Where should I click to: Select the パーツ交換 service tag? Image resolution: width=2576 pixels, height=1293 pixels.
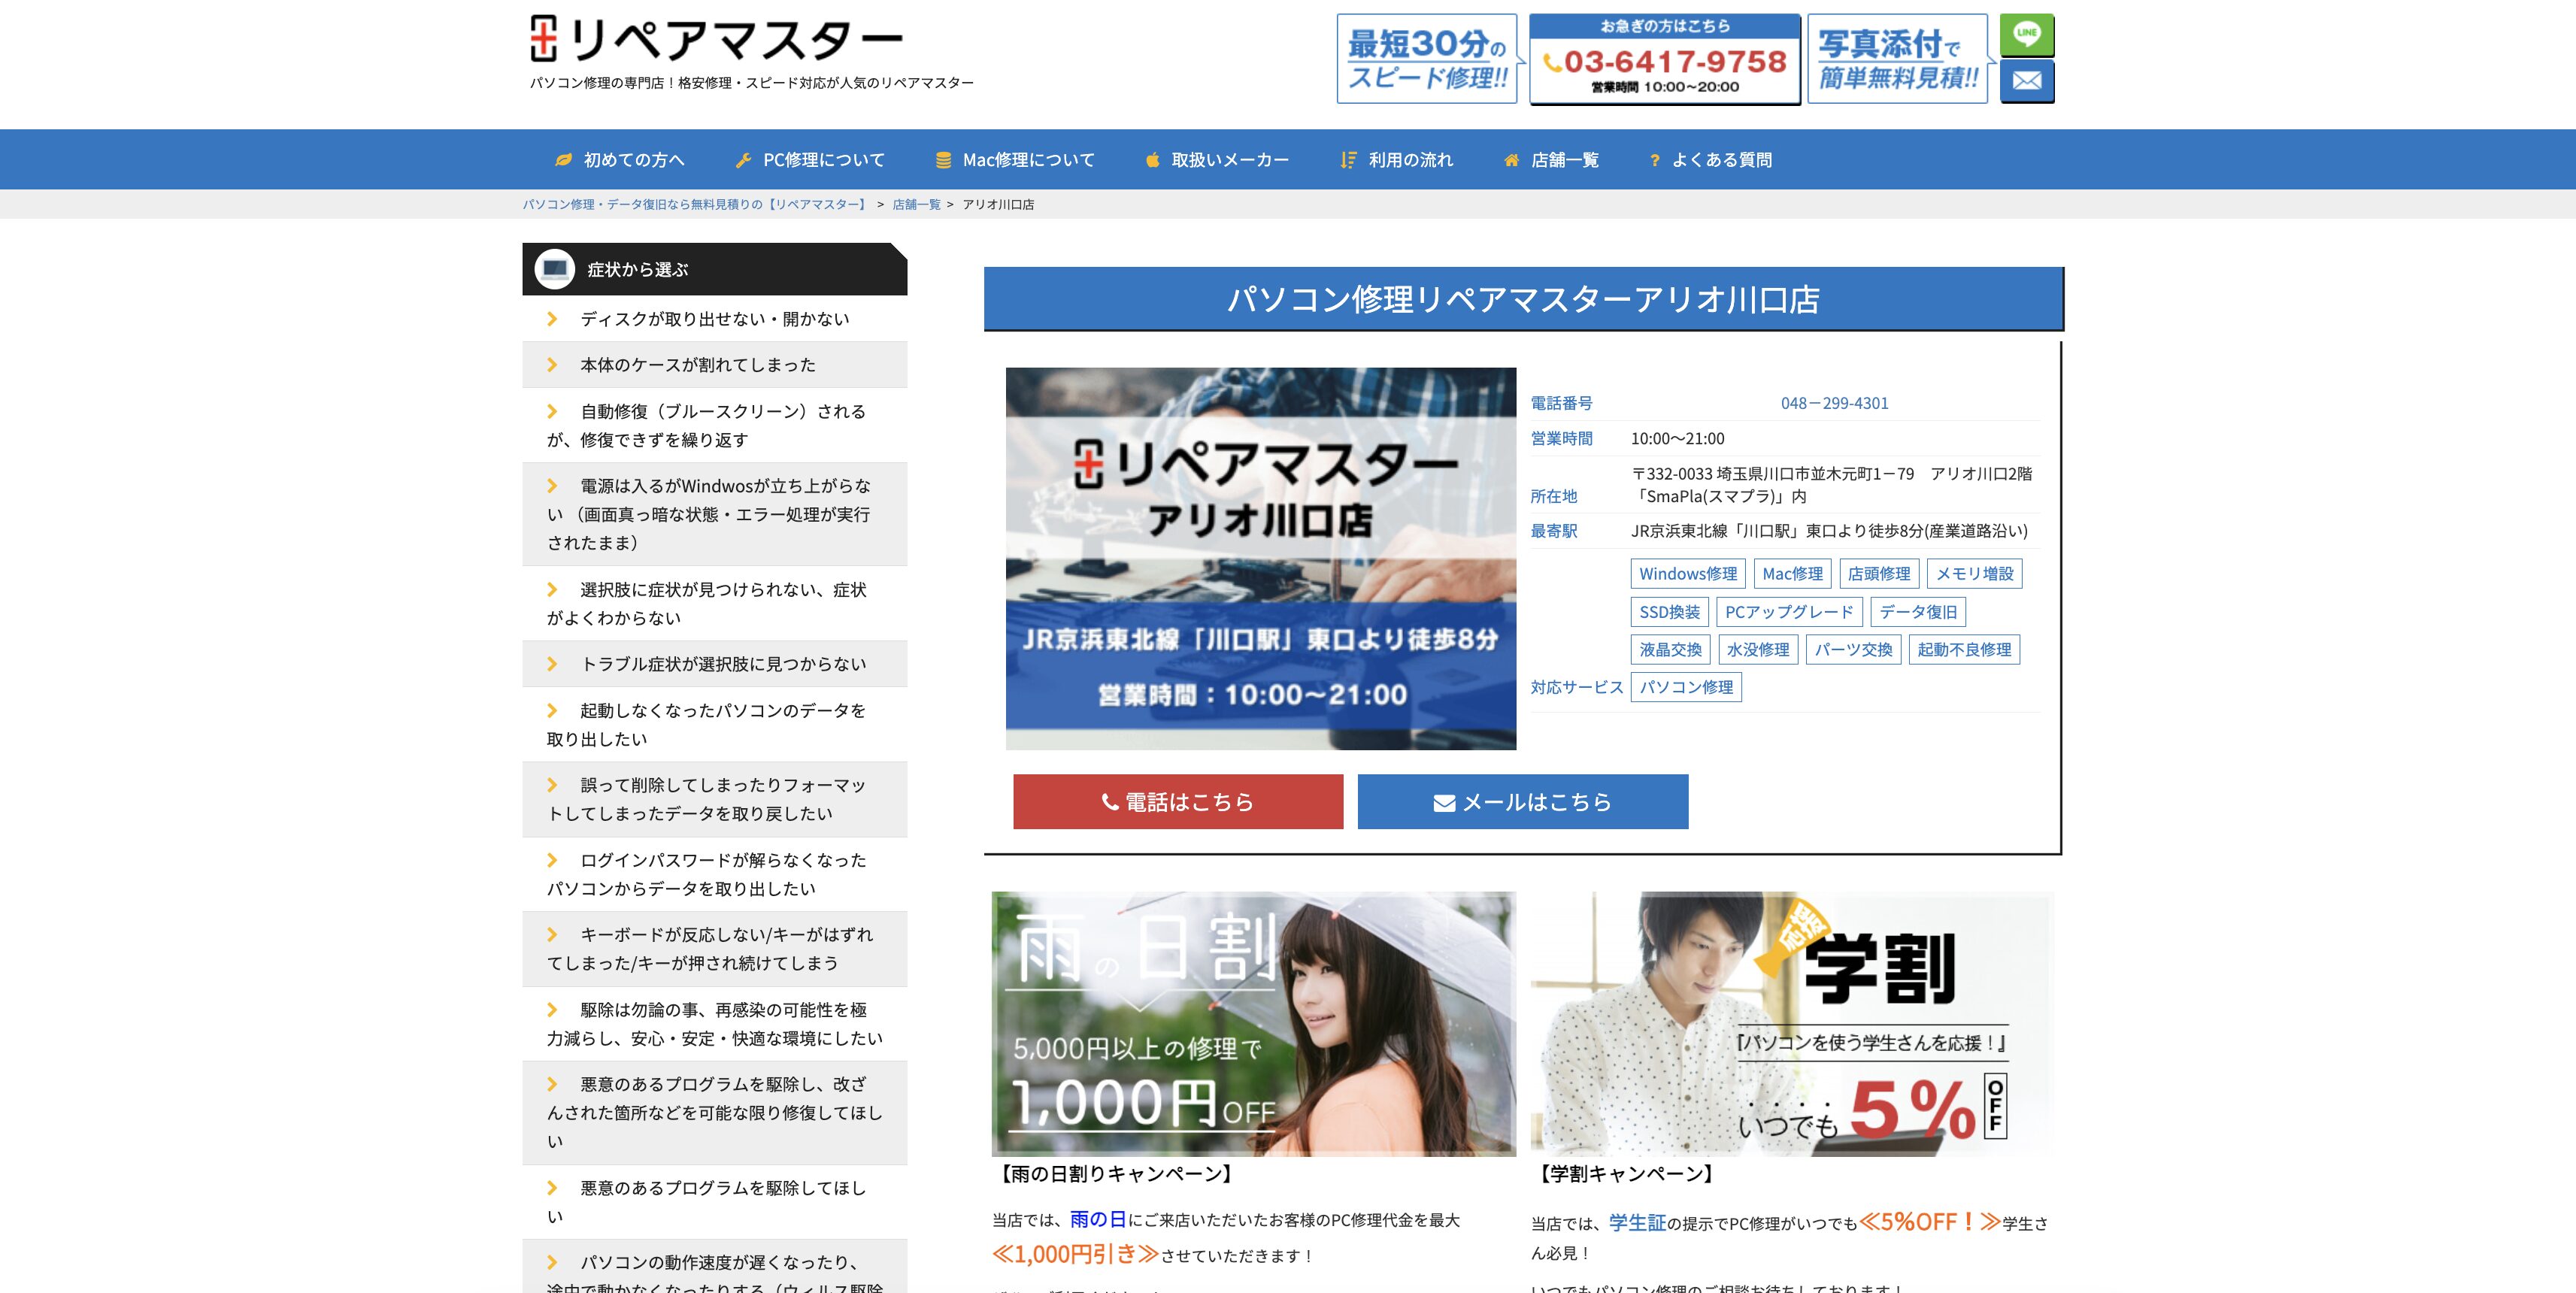click(1853, 650)
